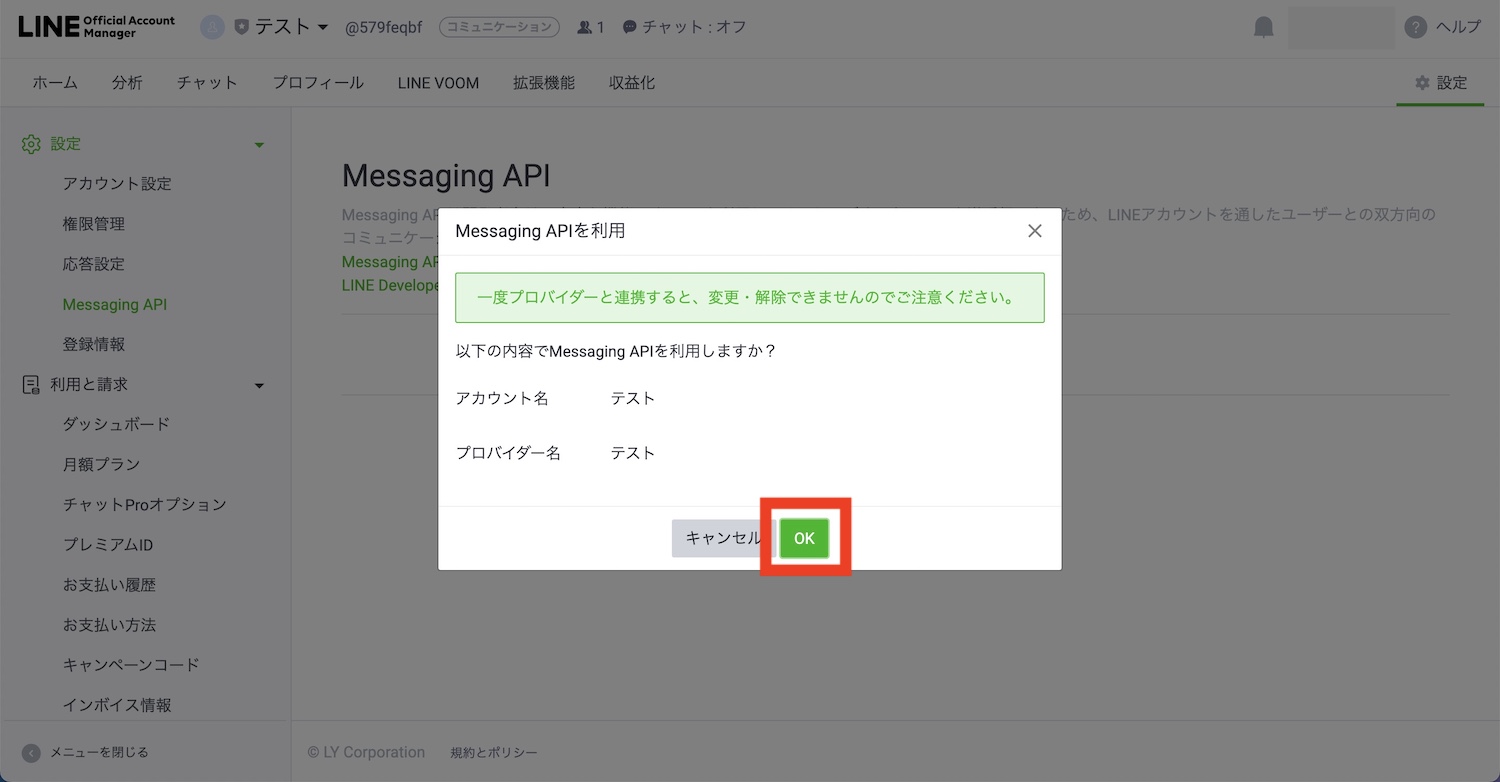Click the 利用と請求 billing icon
This screenshot has width=1500, height=782.
pos(31,384)
